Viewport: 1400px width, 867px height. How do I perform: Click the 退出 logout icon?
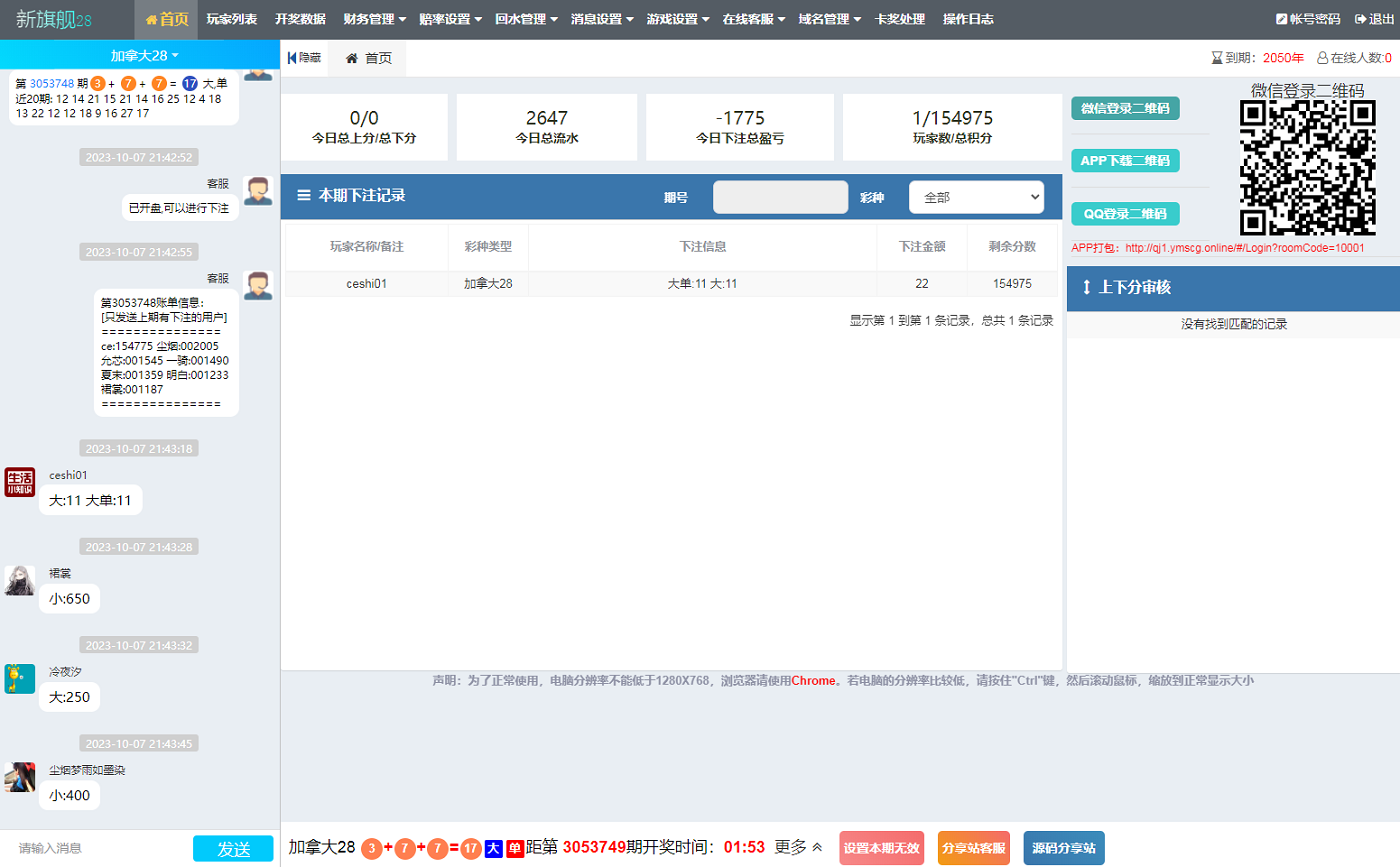pyautogui.click(x=1360, y=19)
